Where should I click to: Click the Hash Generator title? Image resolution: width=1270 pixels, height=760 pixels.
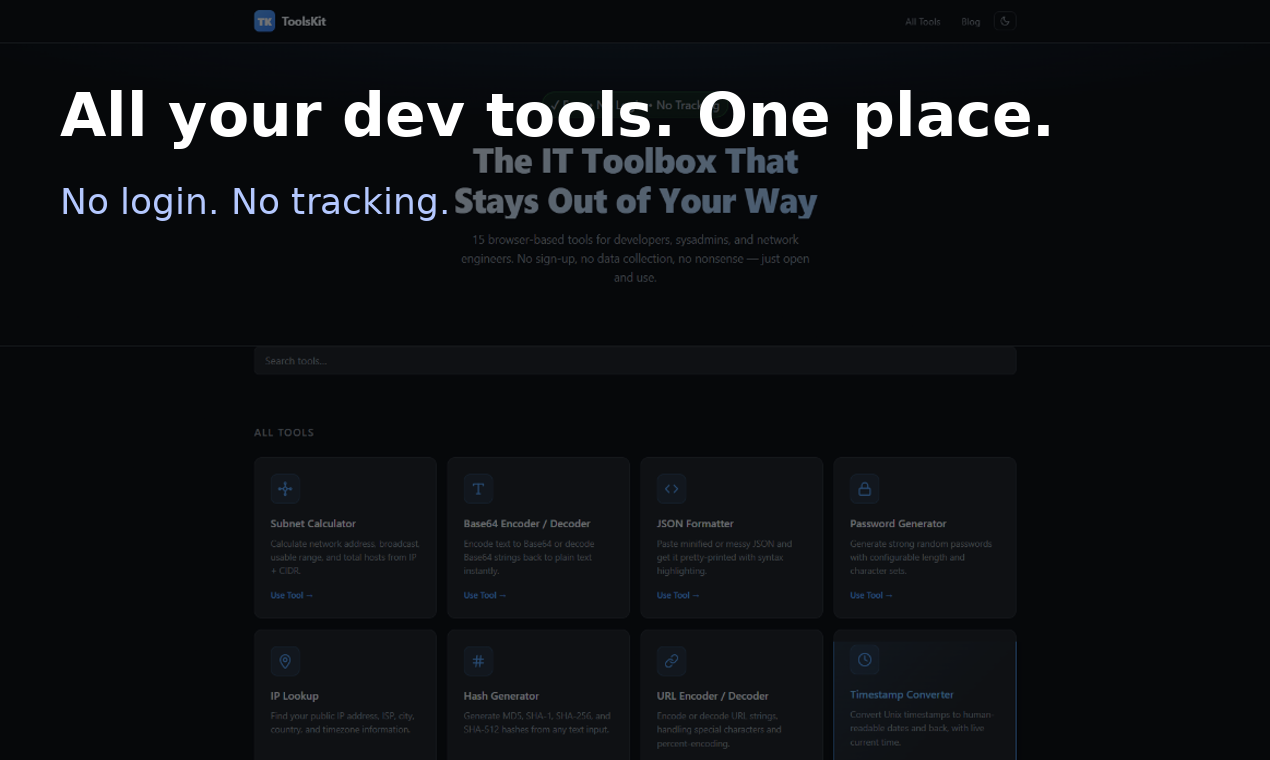pyautogui.click(x=501, y=695)
